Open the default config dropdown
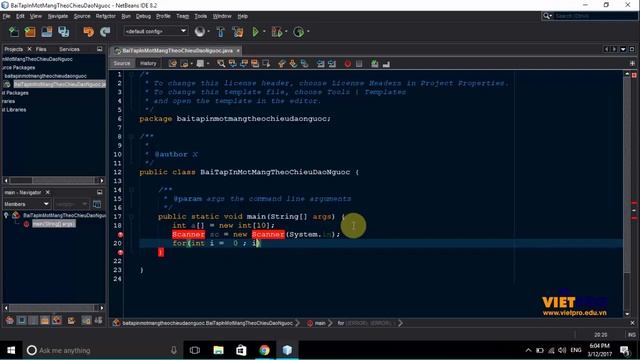640x360 pixels. coord(156,31)
